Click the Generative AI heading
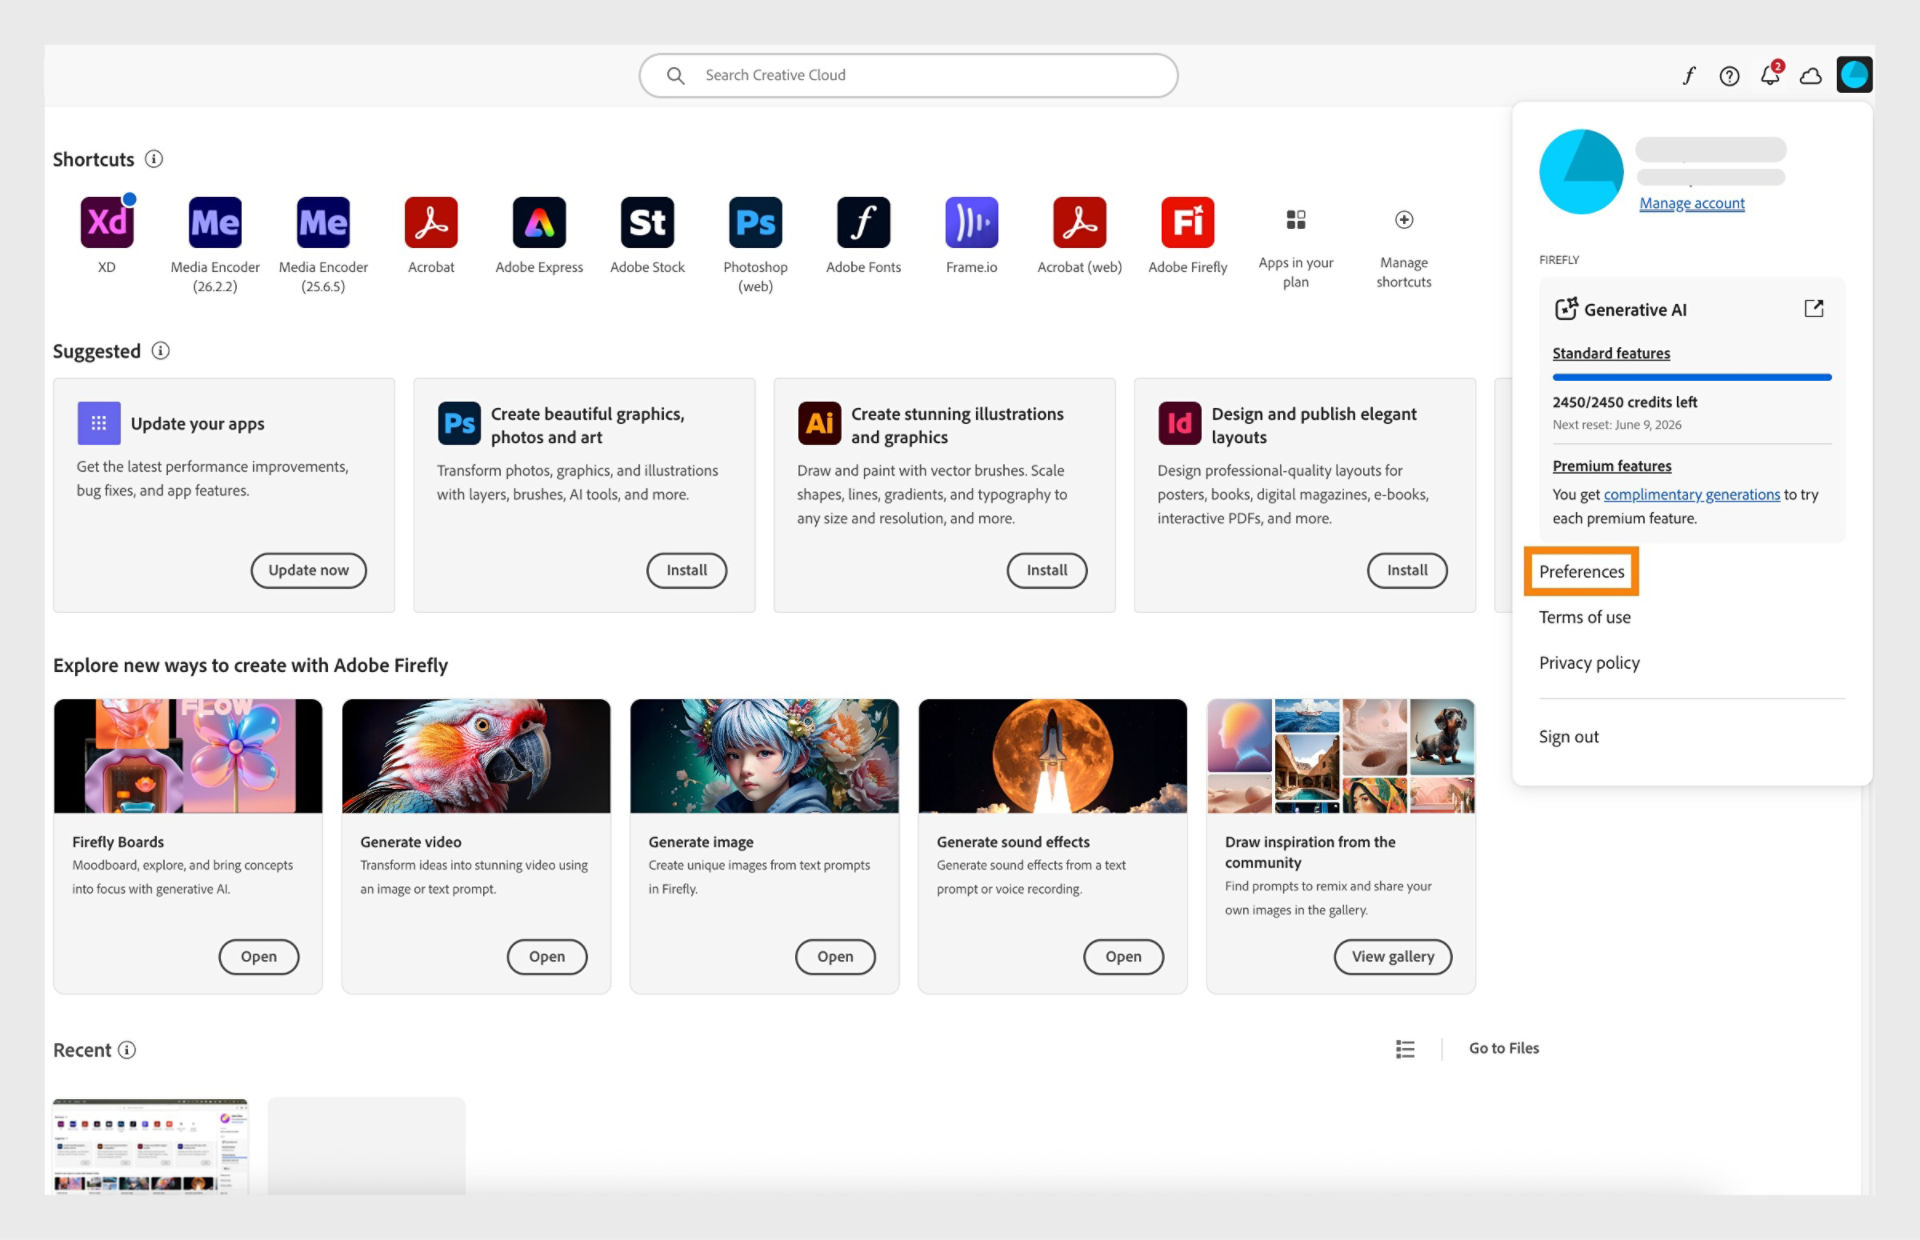This screenshot has height=1240, width=1920. tap(1635, 309)
